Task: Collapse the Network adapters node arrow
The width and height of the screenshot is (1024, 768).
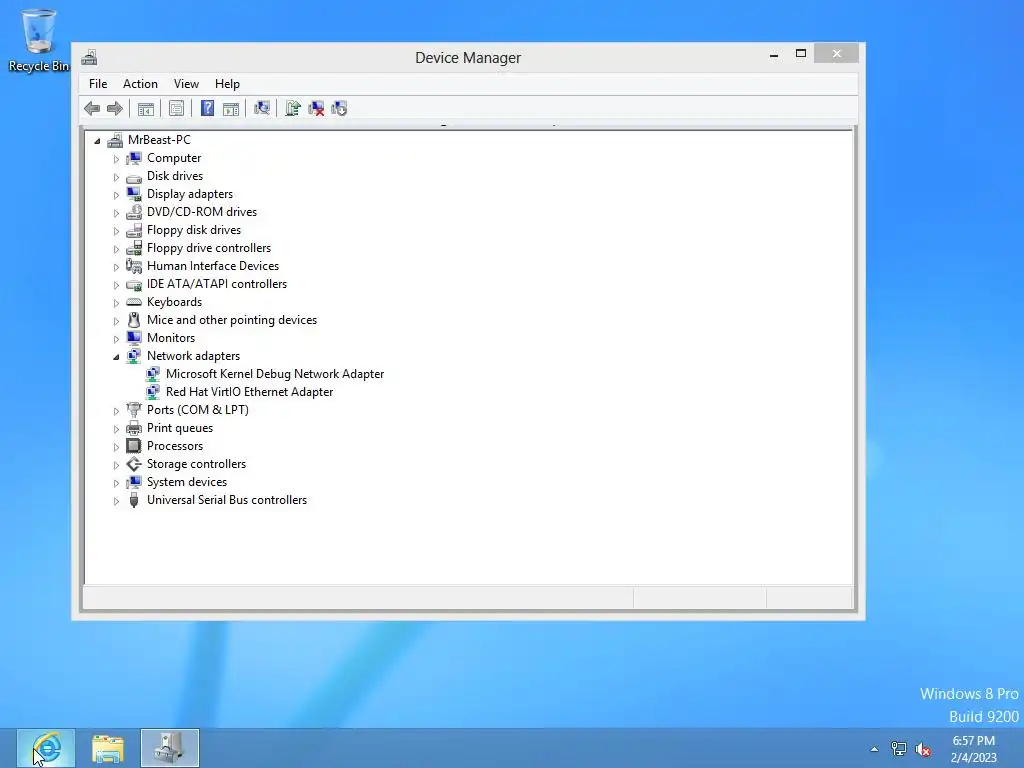Action: [x=116, y=357]
